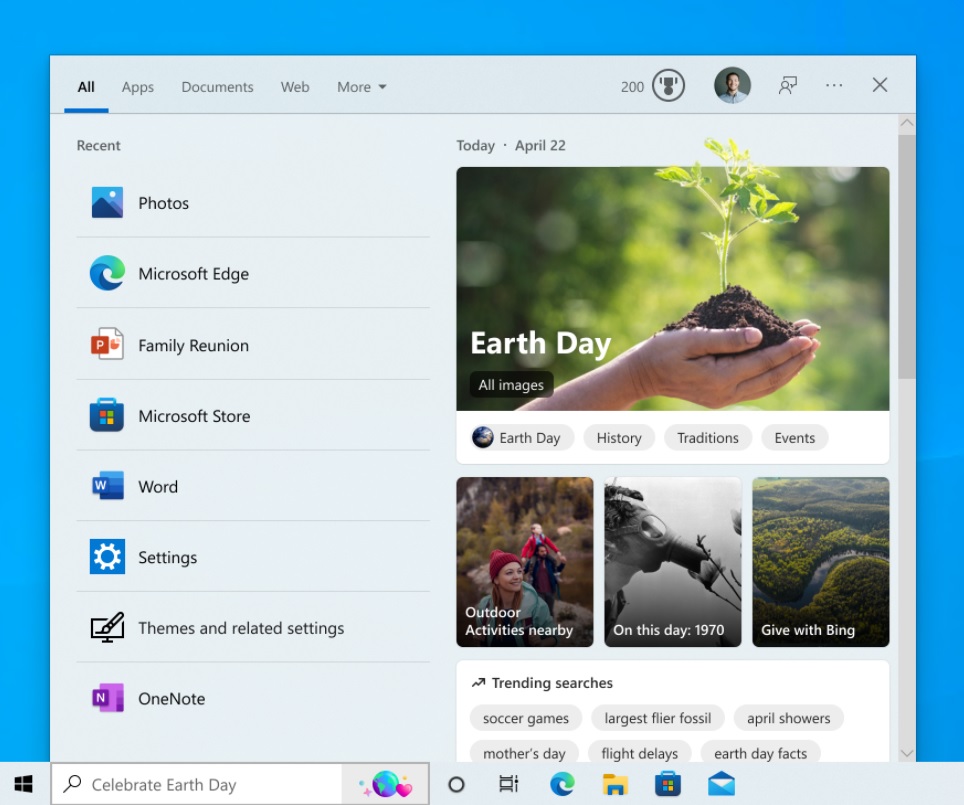Image resolution: width=964 pixels, height=805 pixels.
Task: Expand the More tab dropdown
Action: pos(361,87)
